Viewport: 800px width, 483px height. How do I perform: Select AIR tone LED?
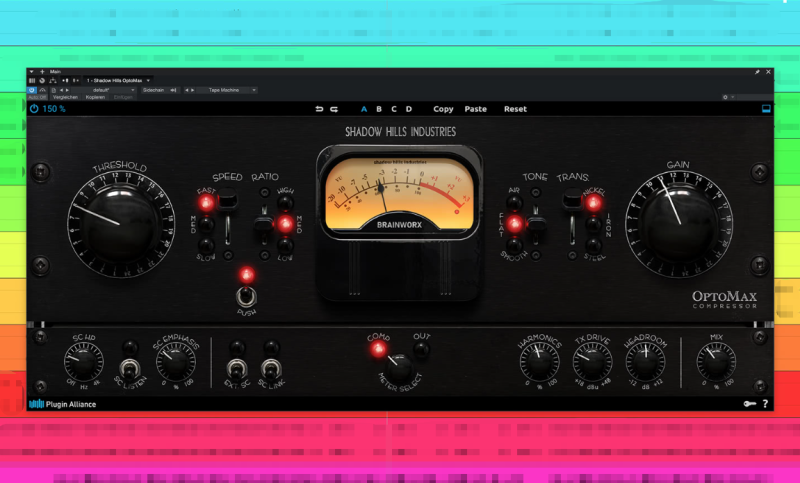coord(514,203)
